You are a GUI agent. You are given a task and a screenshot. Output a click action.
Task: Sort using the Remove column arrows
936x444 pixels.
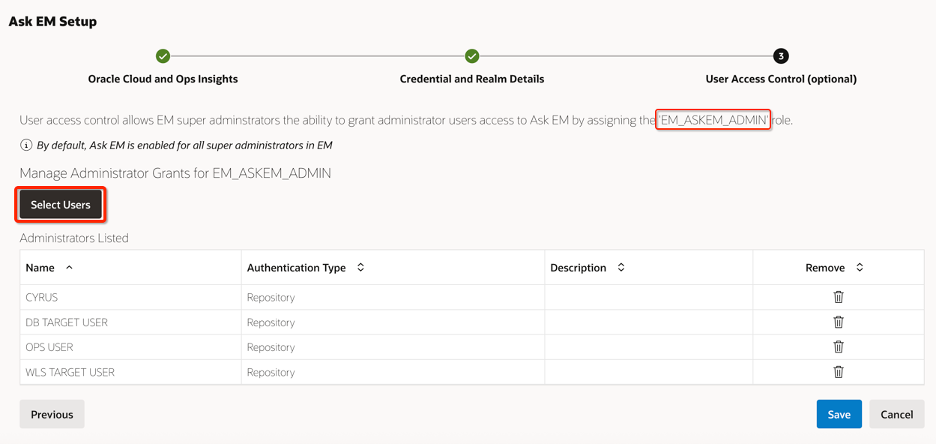coord(859,268)
